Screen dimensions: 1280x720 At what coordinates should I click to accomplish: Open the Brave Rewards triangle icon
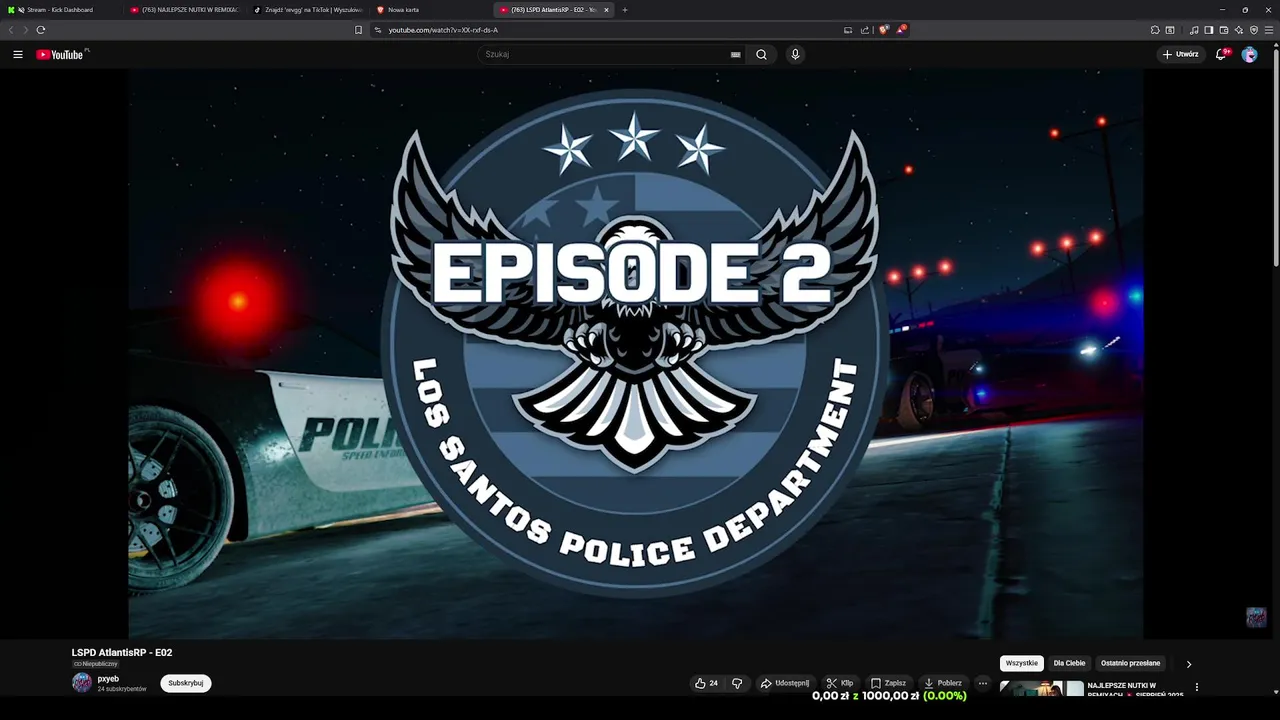pyautogui.click(x=901, y=29)
